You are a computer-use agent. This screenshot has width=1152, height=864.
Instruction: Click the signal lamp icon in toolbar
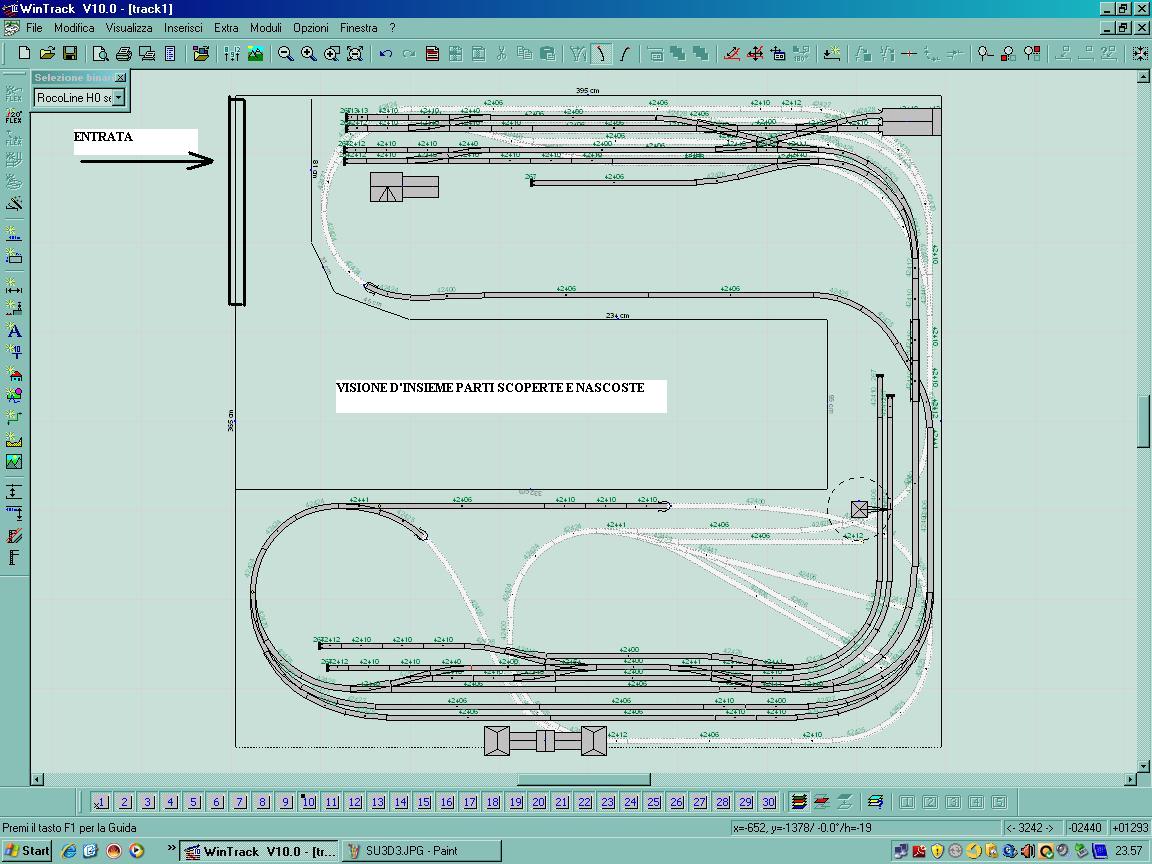(985, 54)
